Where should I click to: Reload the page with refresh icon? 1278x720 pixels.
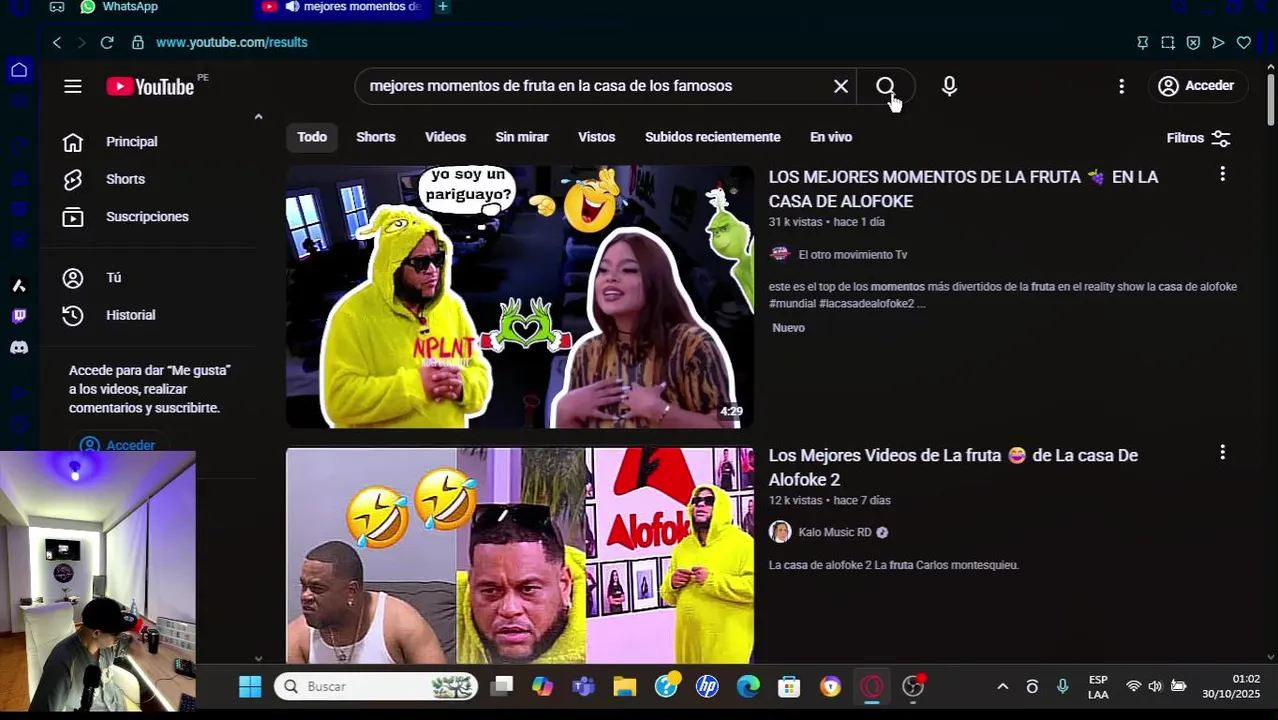(107, 42)
